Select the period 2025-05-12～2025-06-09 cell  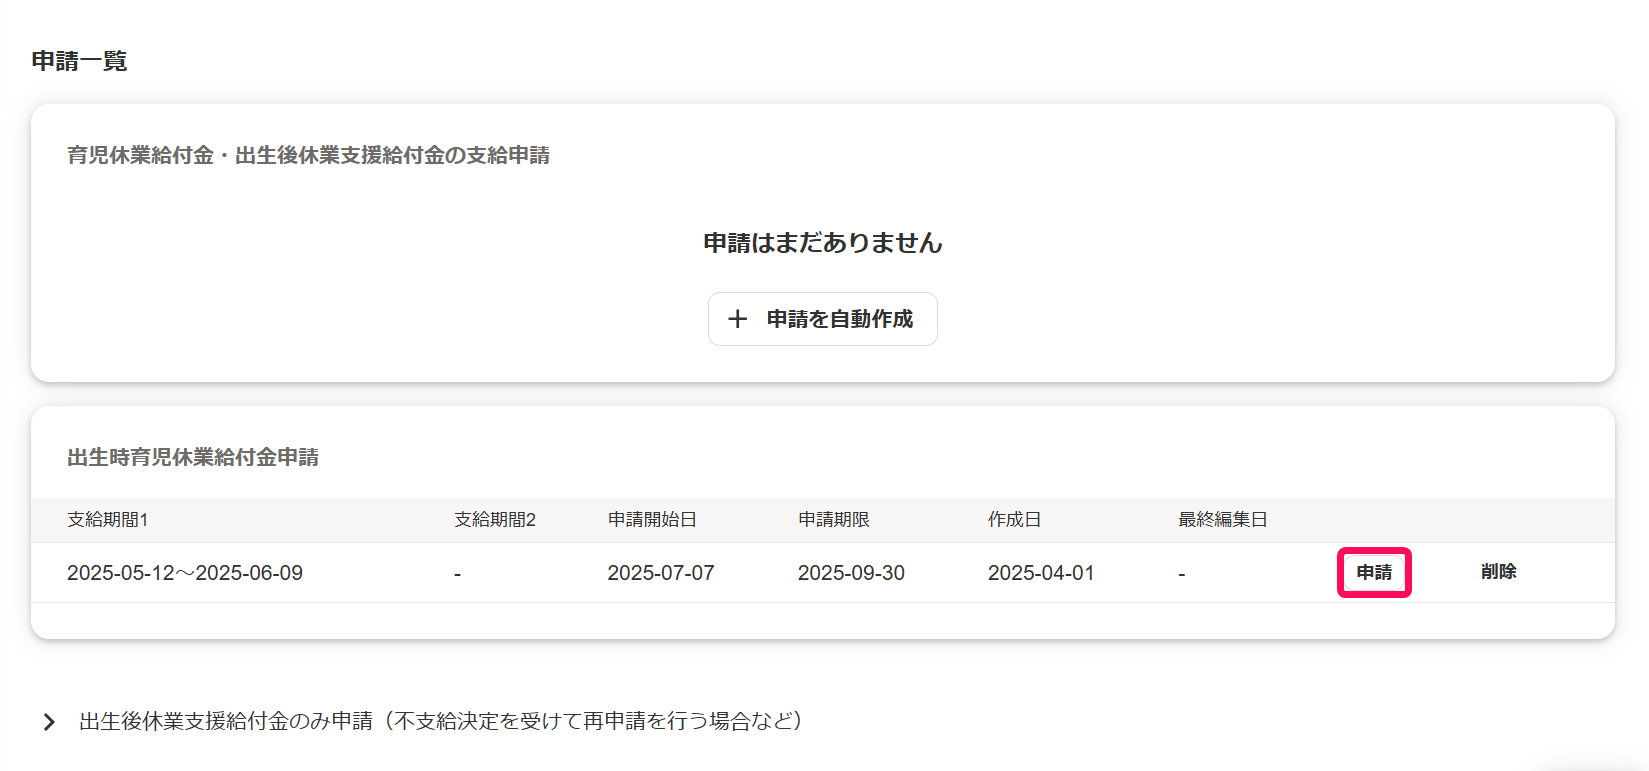[185, 573]
